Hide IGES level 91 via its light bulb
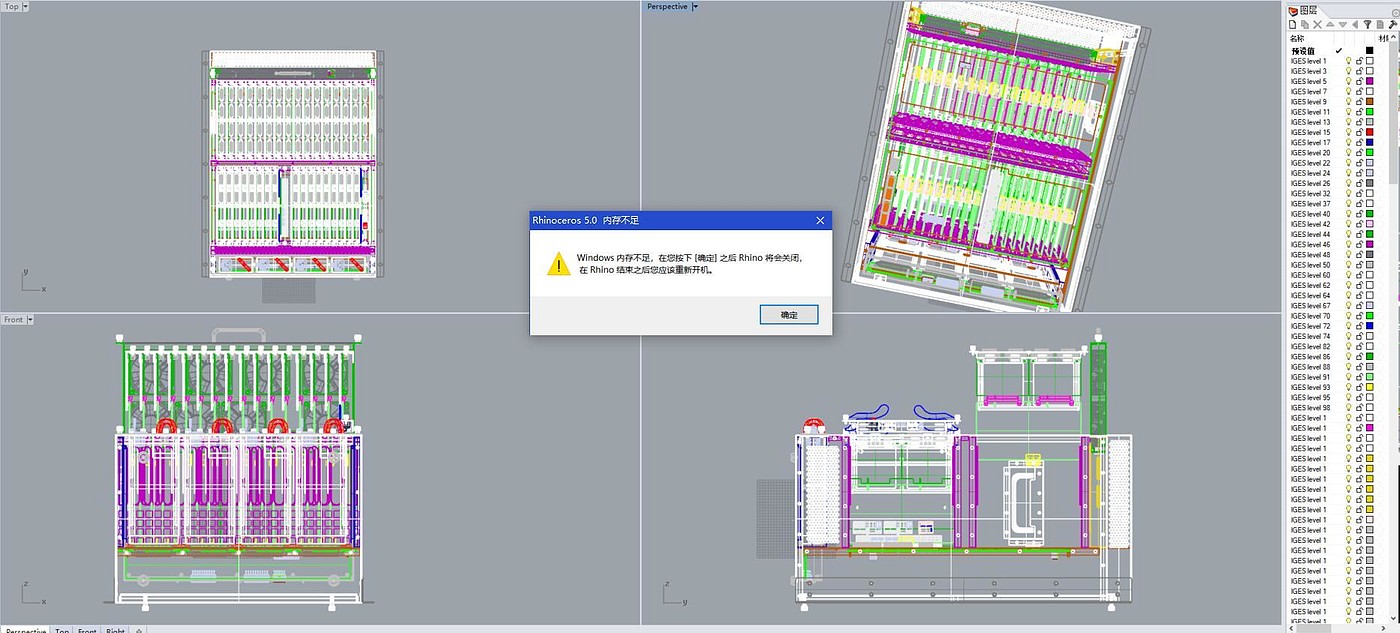 click(1348, 377)
